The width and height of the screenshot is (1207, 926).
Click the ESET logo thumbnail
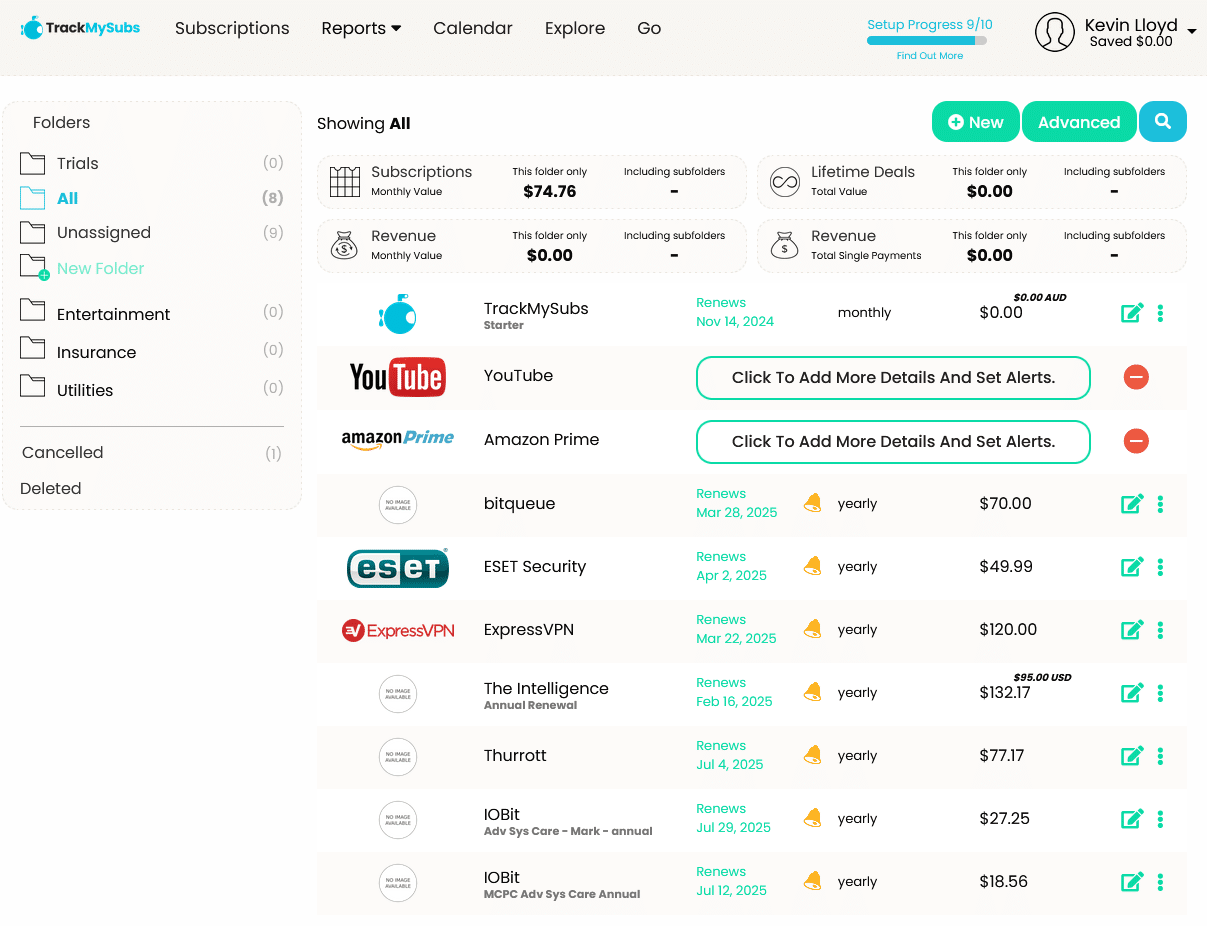click(x=397, y=567)
